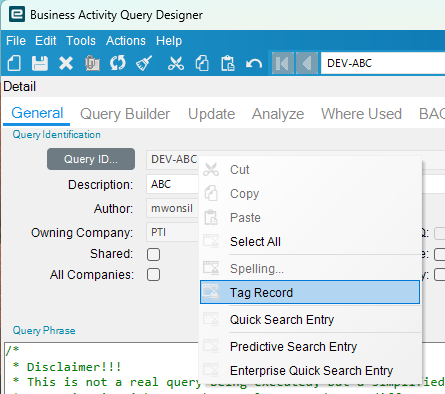Open the File menu
The height and width of the screenshot is (394, 445).
click(16, 41)
